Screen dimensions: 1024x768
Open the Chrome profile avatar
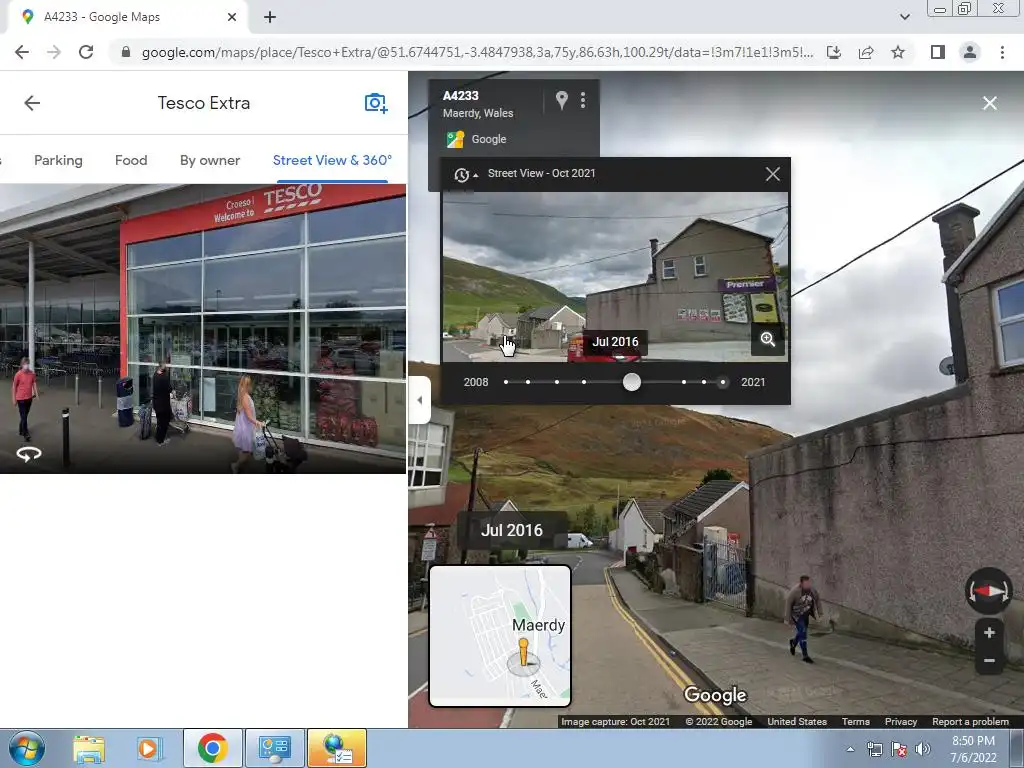click(970, 52)
